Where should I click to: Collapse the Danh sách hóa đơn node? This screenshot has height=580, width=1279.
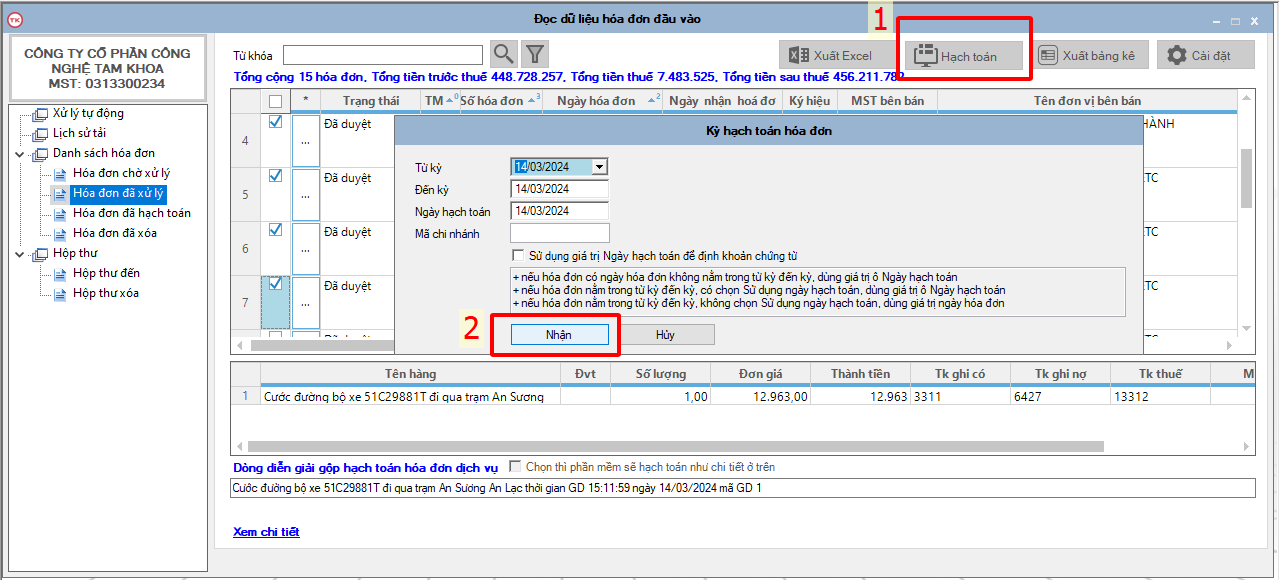pos(20,154)
